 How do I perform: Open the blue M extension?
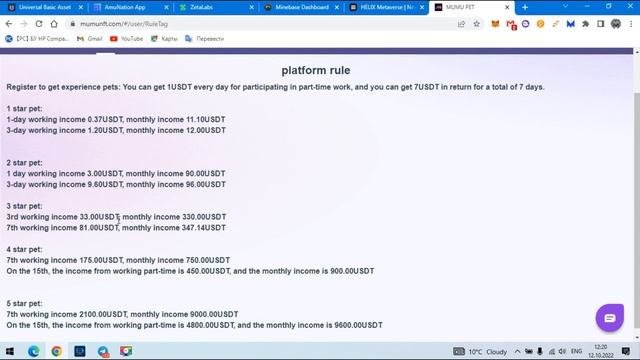tap(571, 24)
